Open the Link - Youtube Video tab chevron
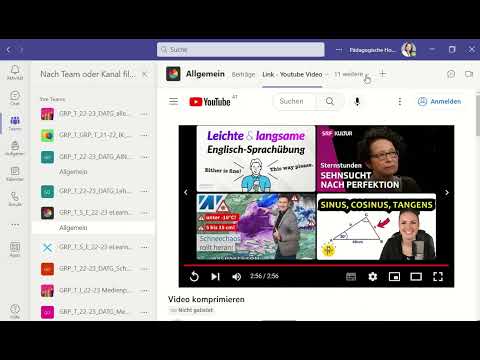The width and height of the screenshot is (480, 360). (326, 74)
